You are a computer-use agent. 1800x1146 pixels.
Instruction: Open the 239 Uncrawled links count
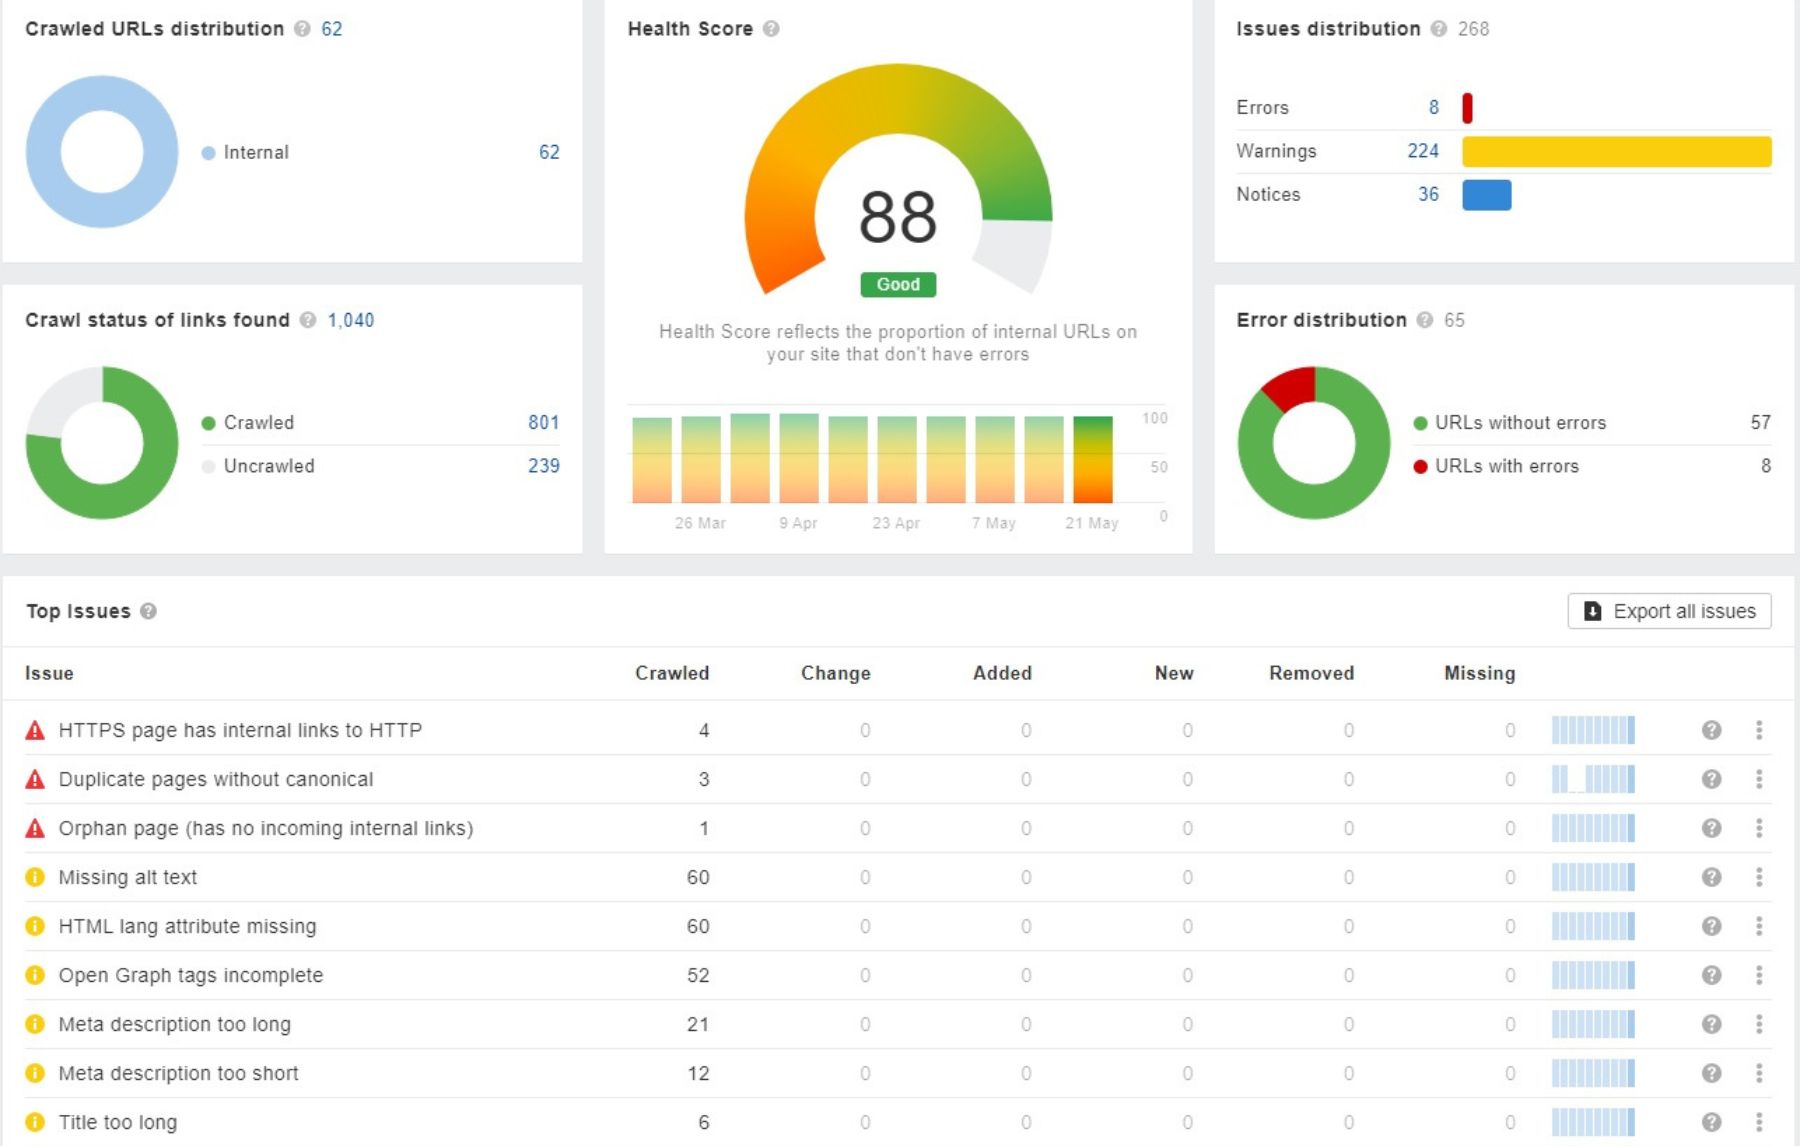tap(543, 466)
